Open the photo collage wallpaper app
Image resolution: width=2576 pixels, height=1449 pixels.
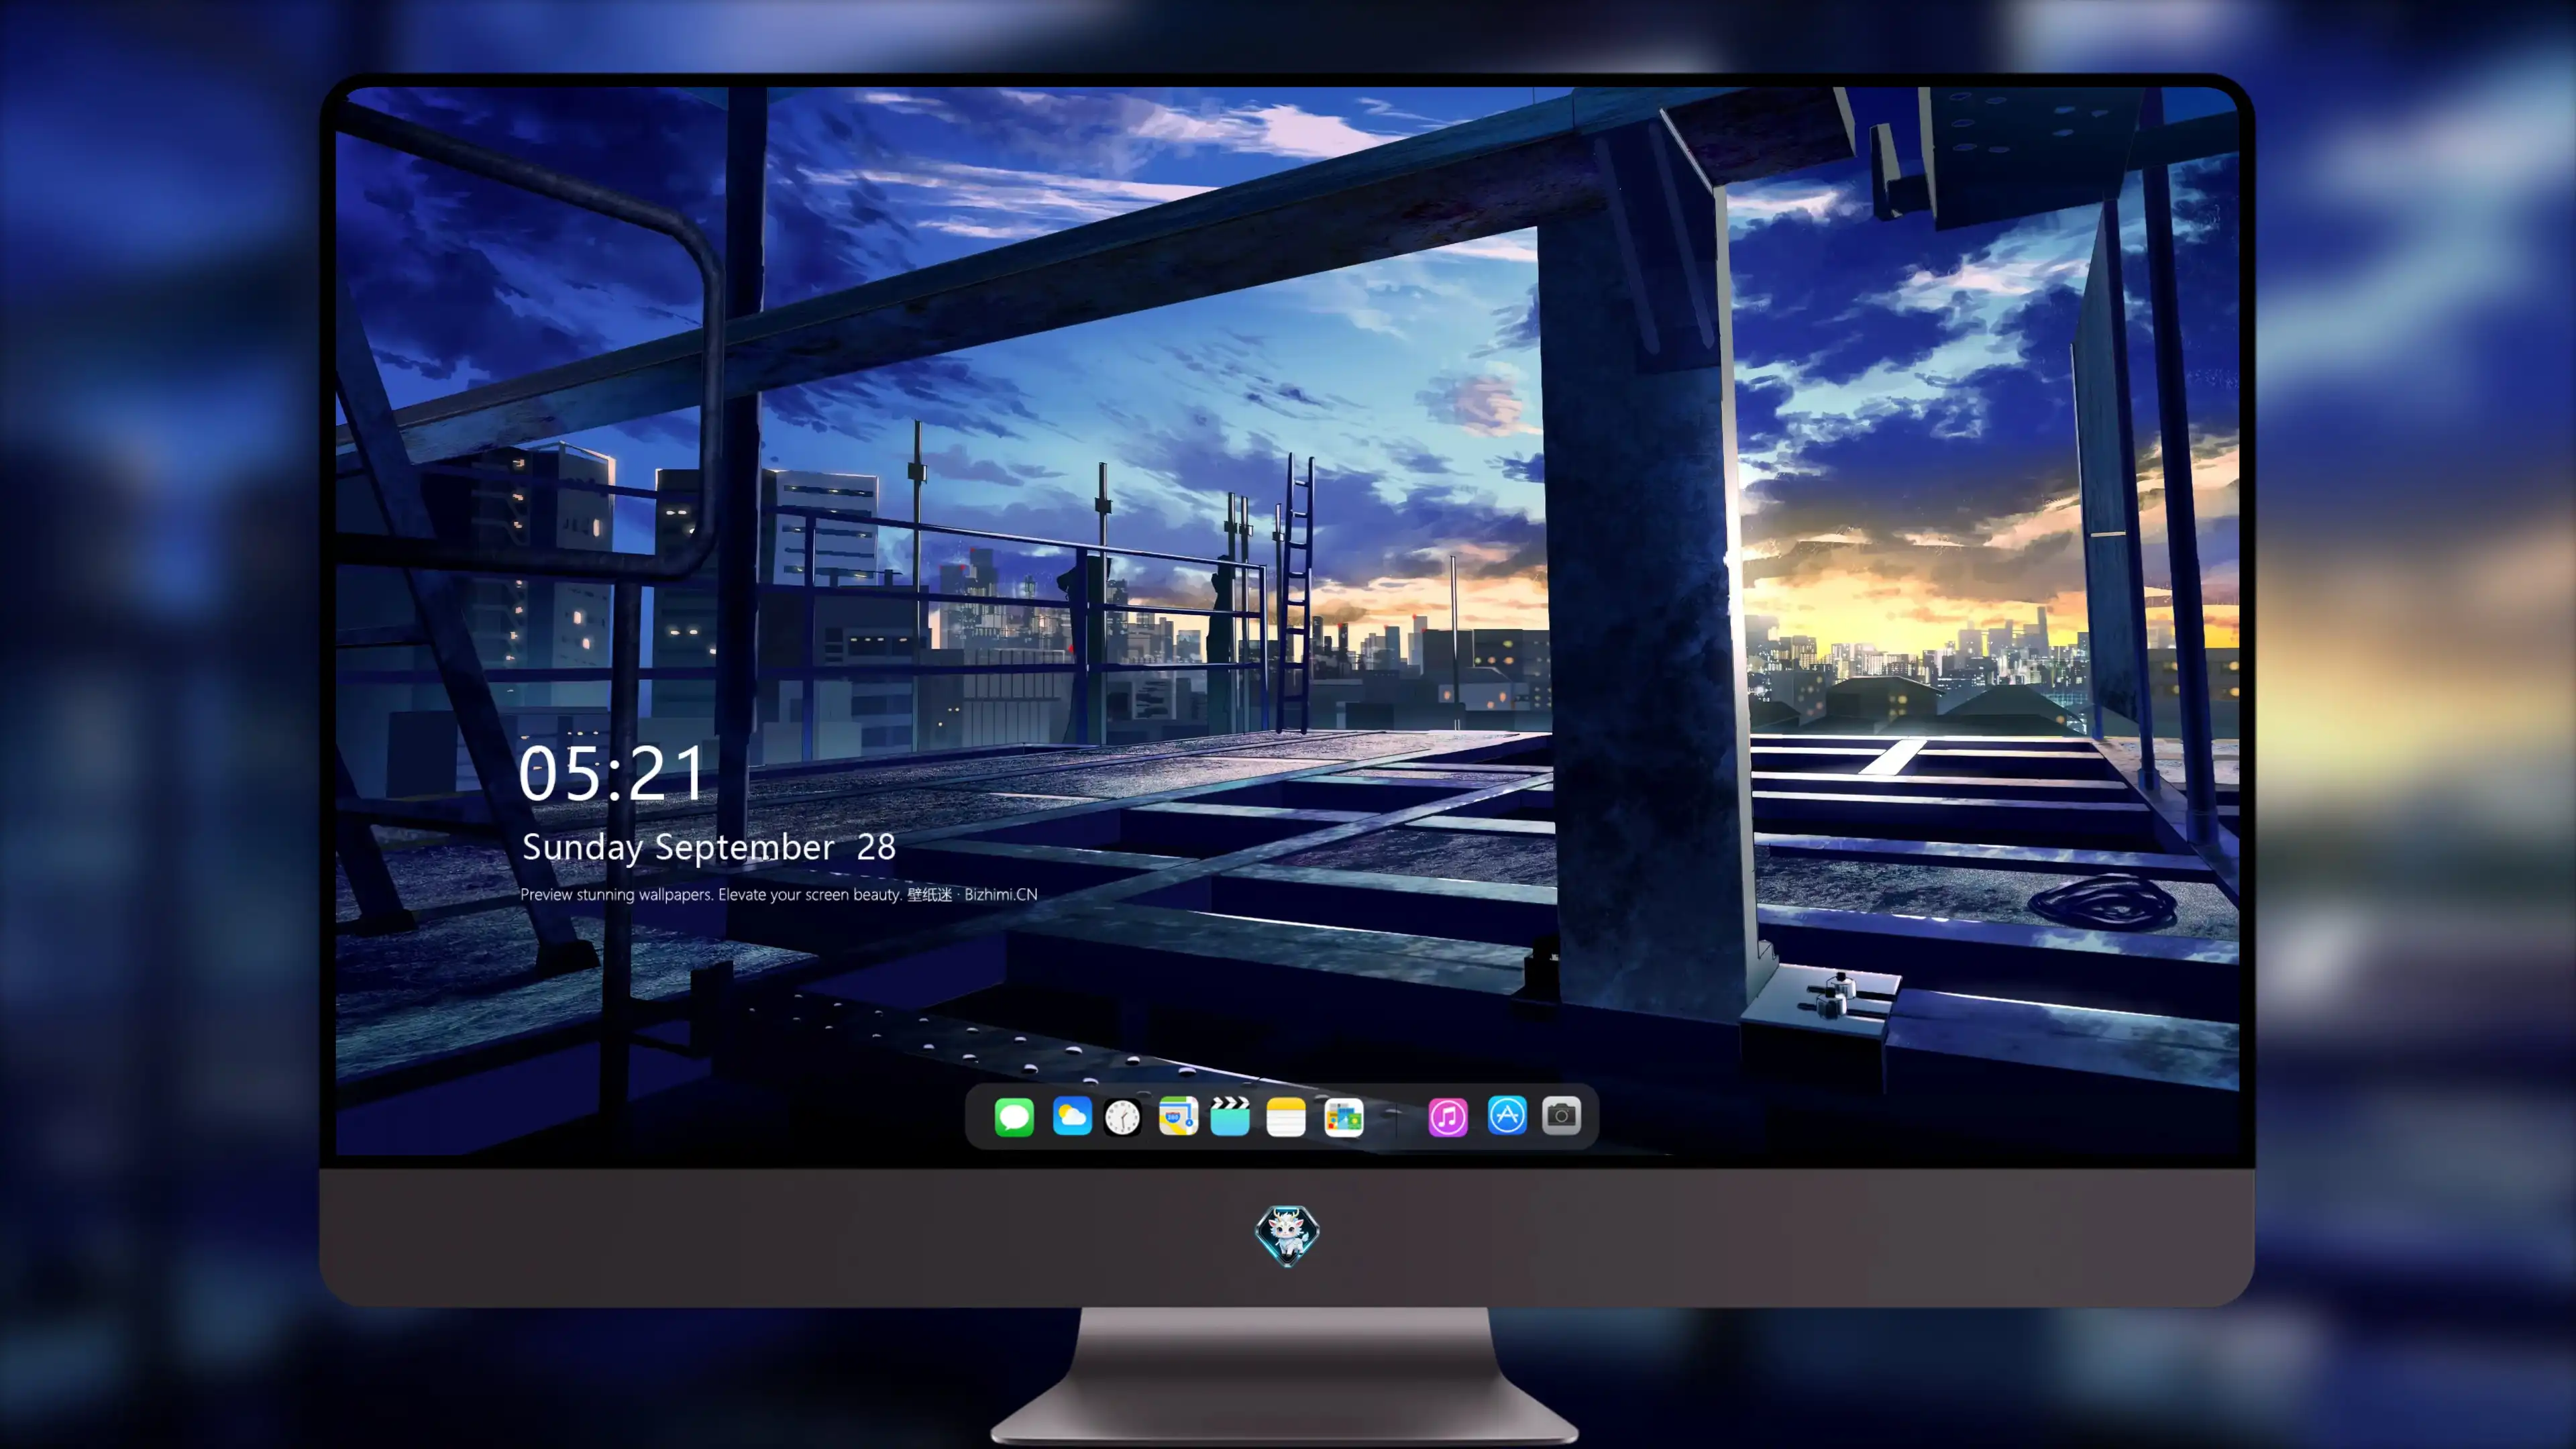tap(1344, 1117)
